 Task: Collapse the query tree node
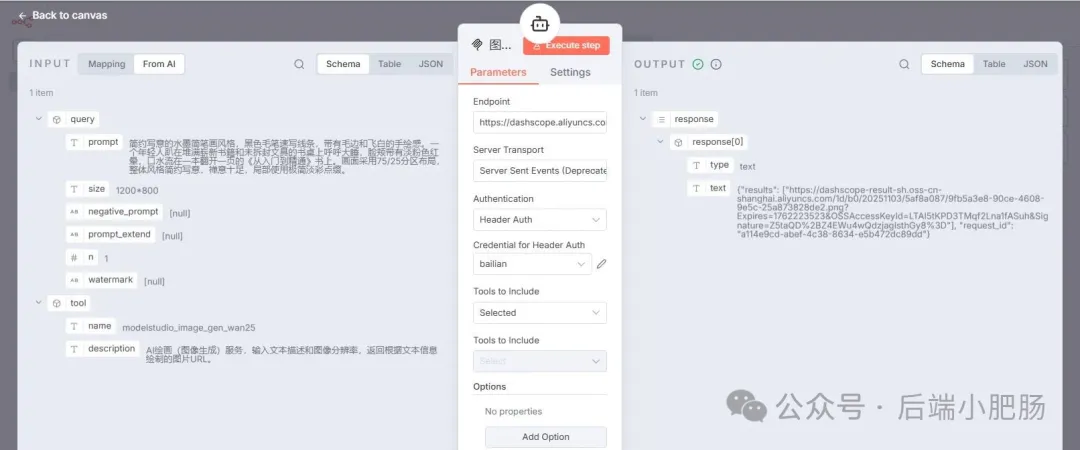[39, 119]
